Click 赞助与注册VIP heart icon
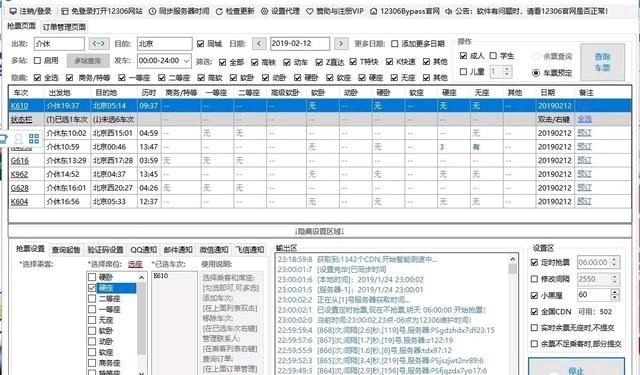640x375 pixels. click(310, 11)
